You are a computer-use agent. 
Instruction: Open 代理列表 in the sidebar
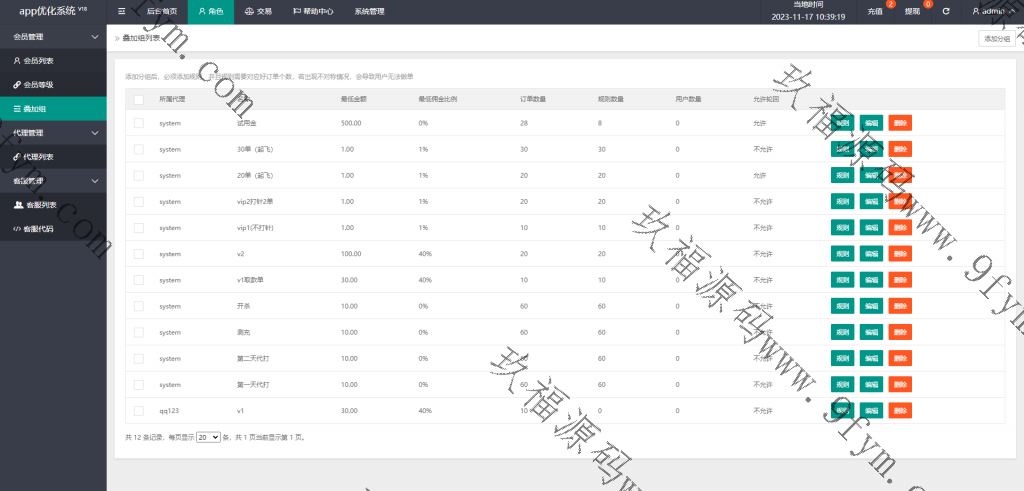point(39,157)
